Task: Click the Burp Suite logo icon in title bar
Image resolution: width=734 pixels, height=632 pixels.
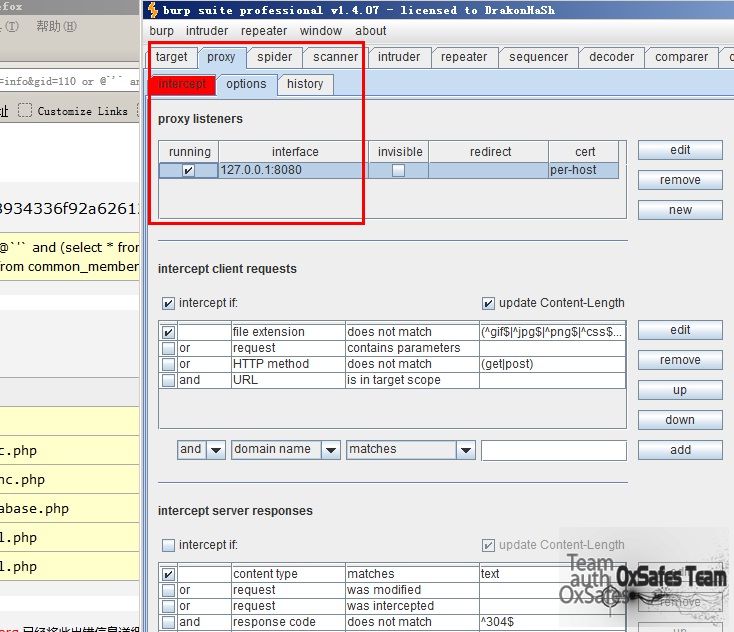Action: (x=153, y=10)
